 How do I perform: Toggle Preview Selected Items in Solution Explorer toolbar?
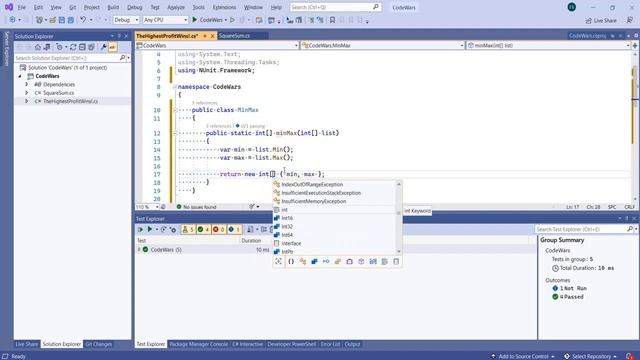pos(112,47)
